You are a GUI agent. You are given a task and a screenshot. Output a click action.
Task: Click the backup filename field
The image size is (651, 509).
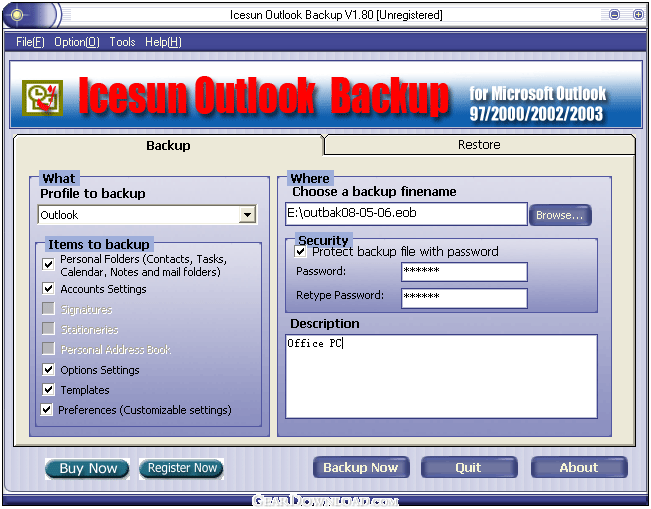point(406,214)
